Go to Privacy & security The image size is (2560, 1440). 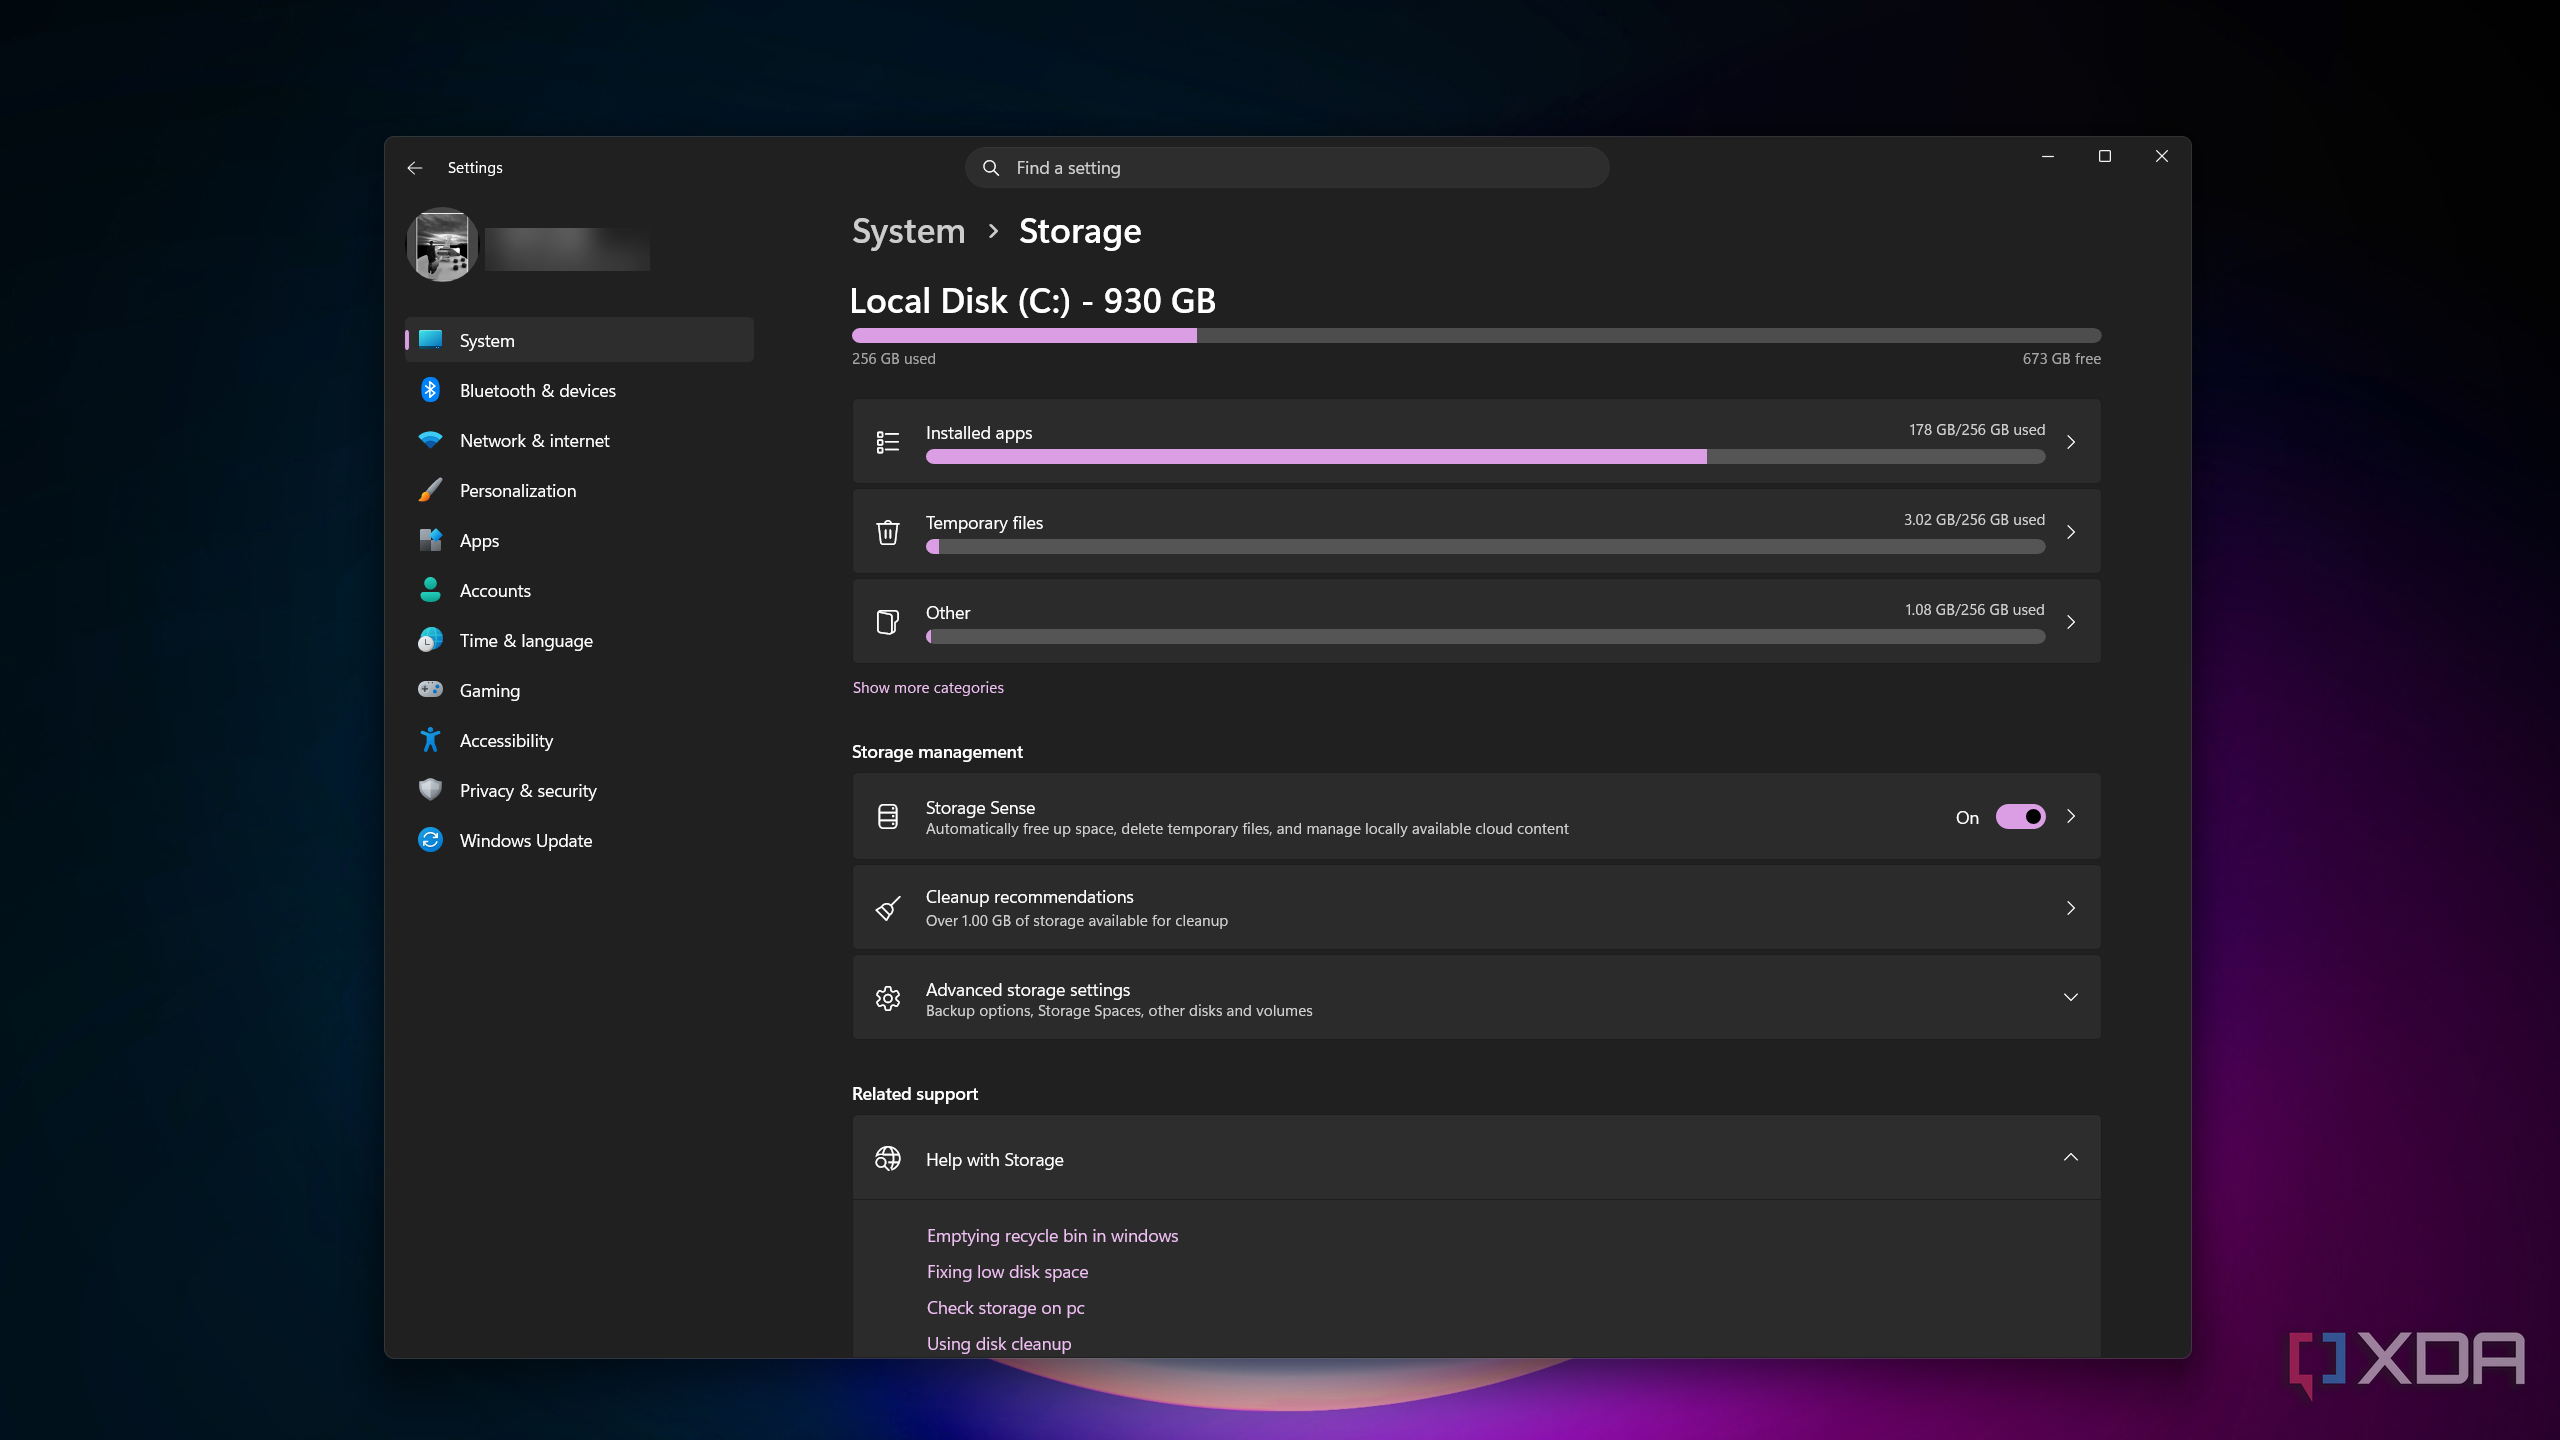580,790
